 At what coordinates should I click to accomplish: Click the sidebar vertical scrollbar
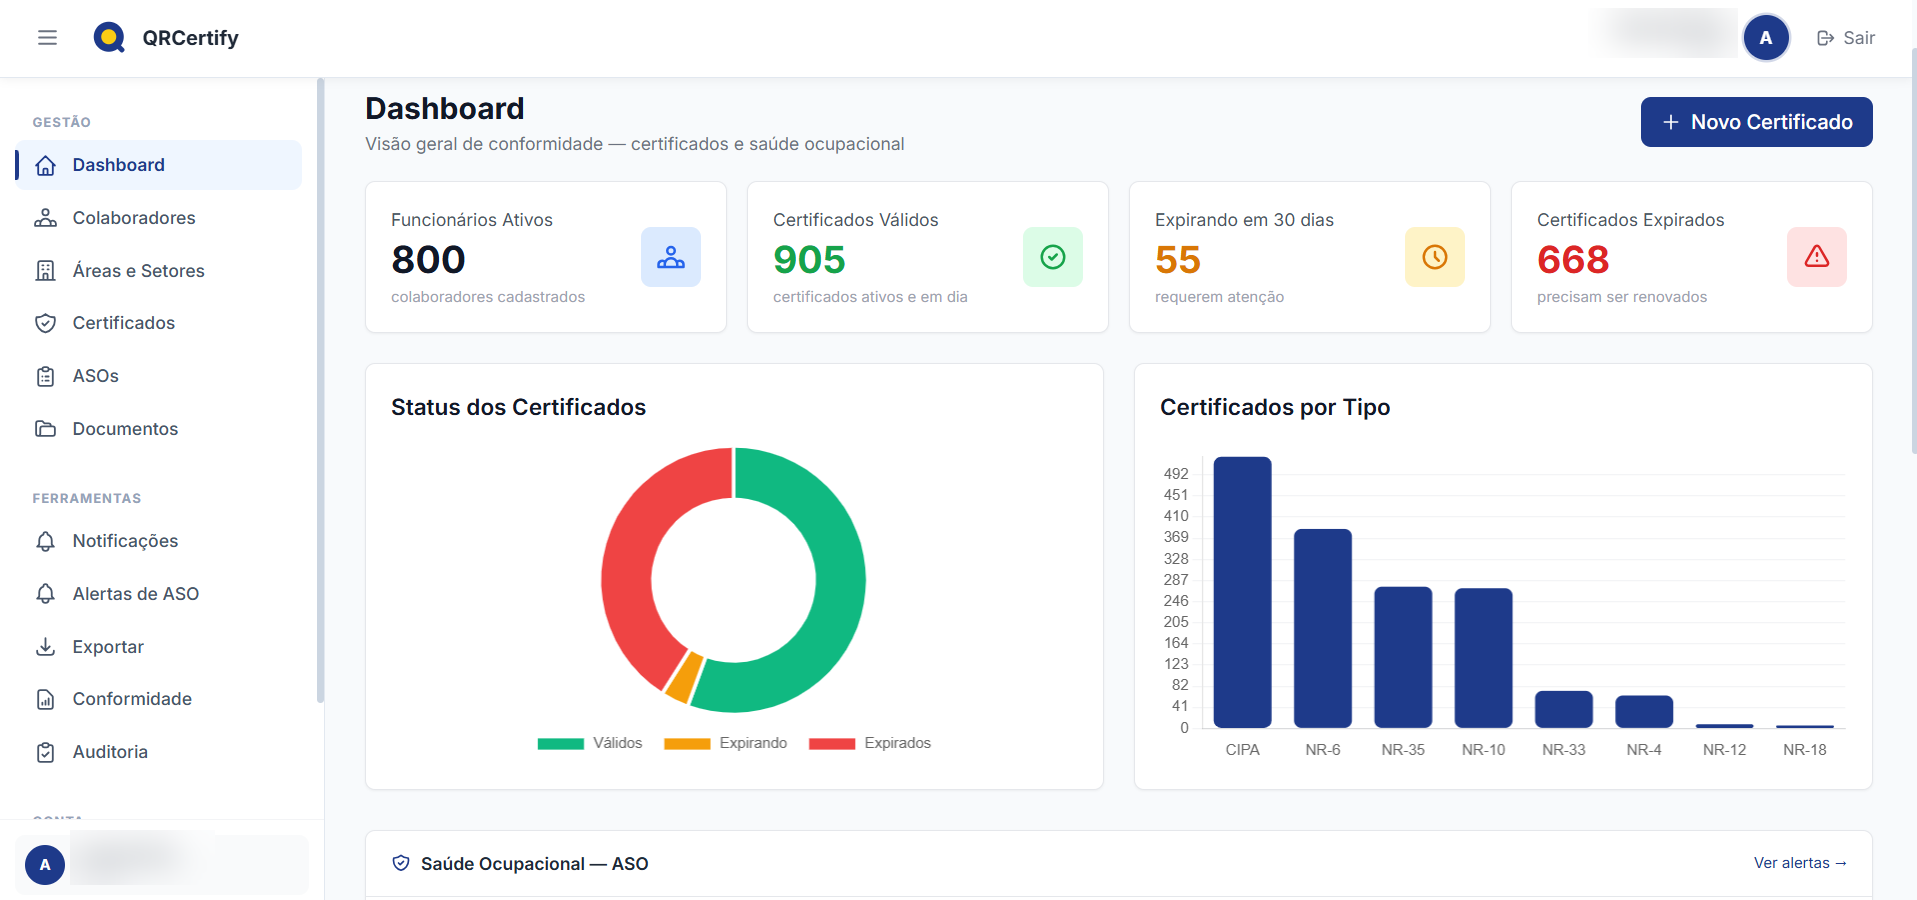[320, 390]
